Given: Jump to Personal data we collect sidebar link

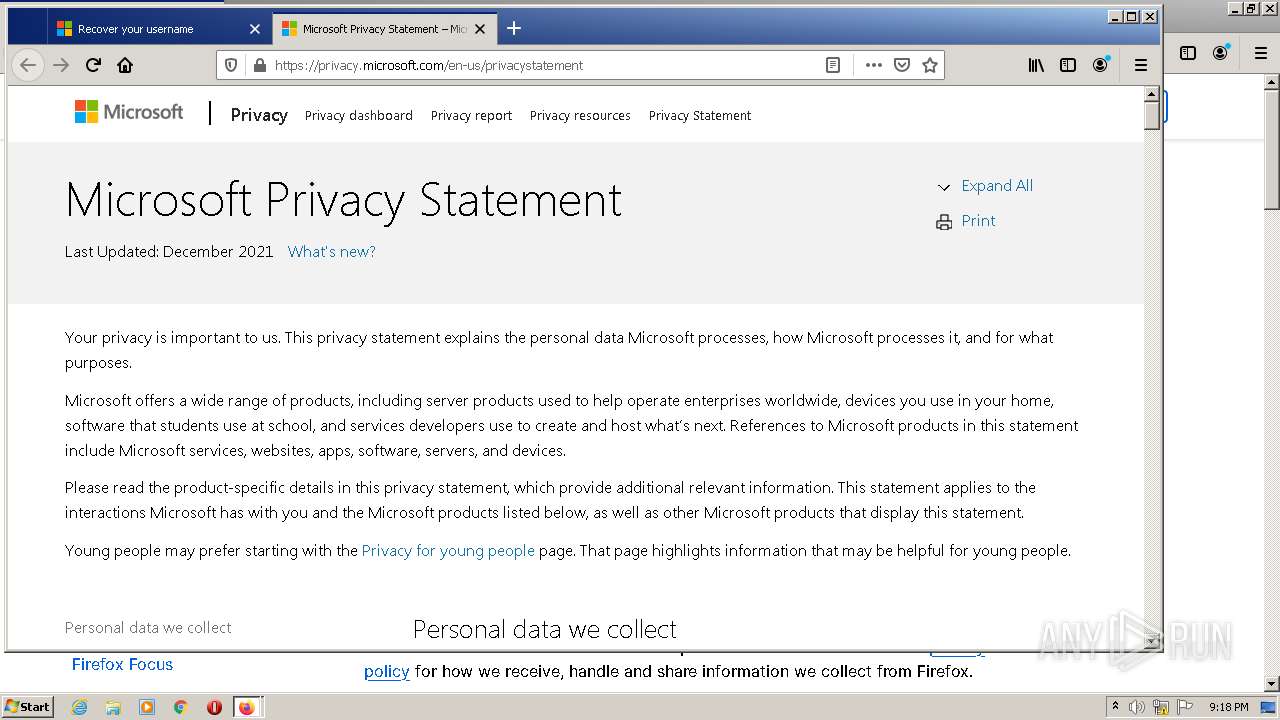Looking at the screenshot, I should pos(148,628).
